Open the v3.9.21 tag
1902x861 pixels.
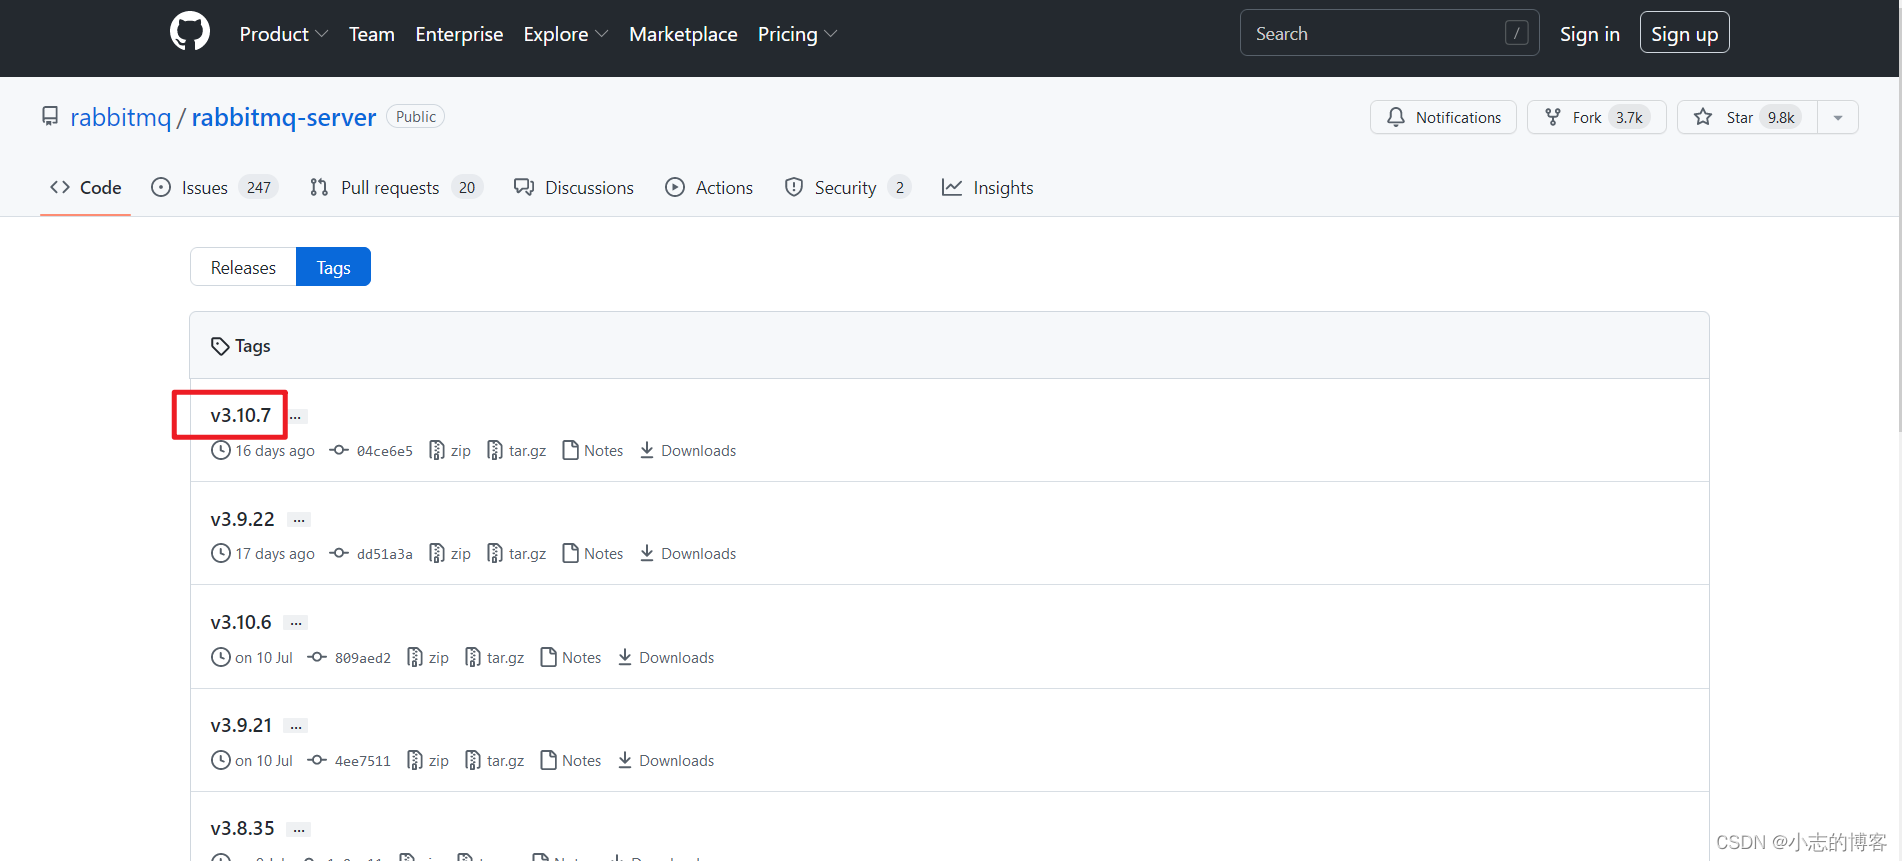[241, 725]
